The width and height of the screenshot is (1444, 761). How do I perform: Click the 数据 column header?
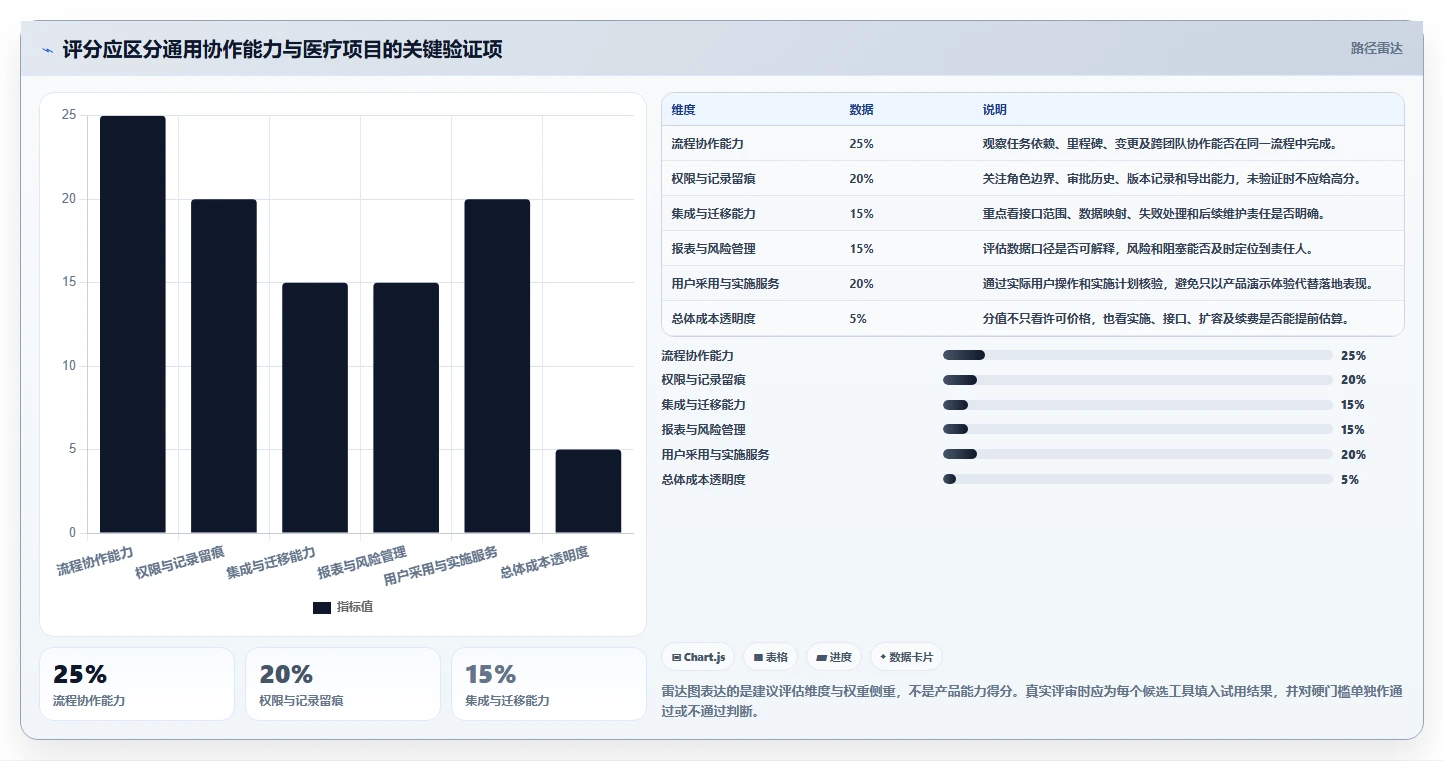861,109
